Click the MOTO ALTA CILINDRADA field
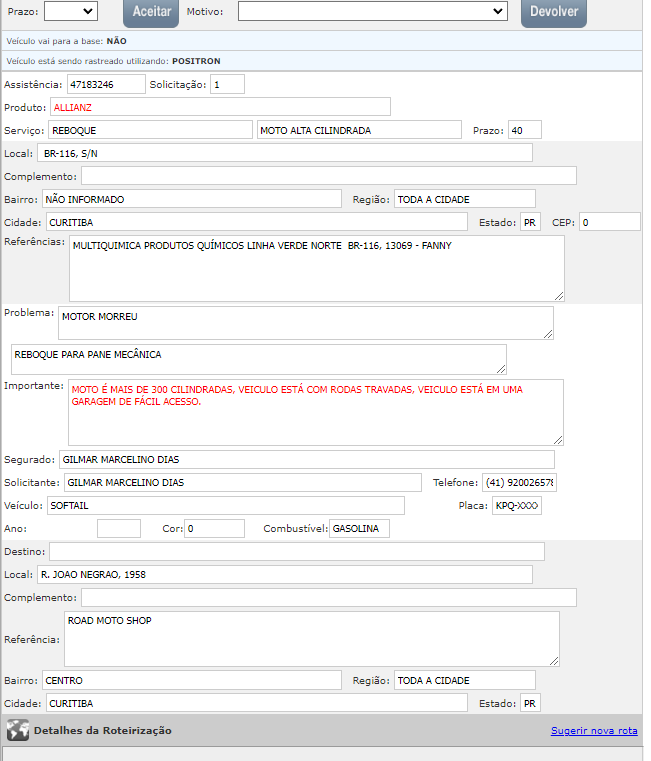This screenshot has height=761, width=651. 357,130
